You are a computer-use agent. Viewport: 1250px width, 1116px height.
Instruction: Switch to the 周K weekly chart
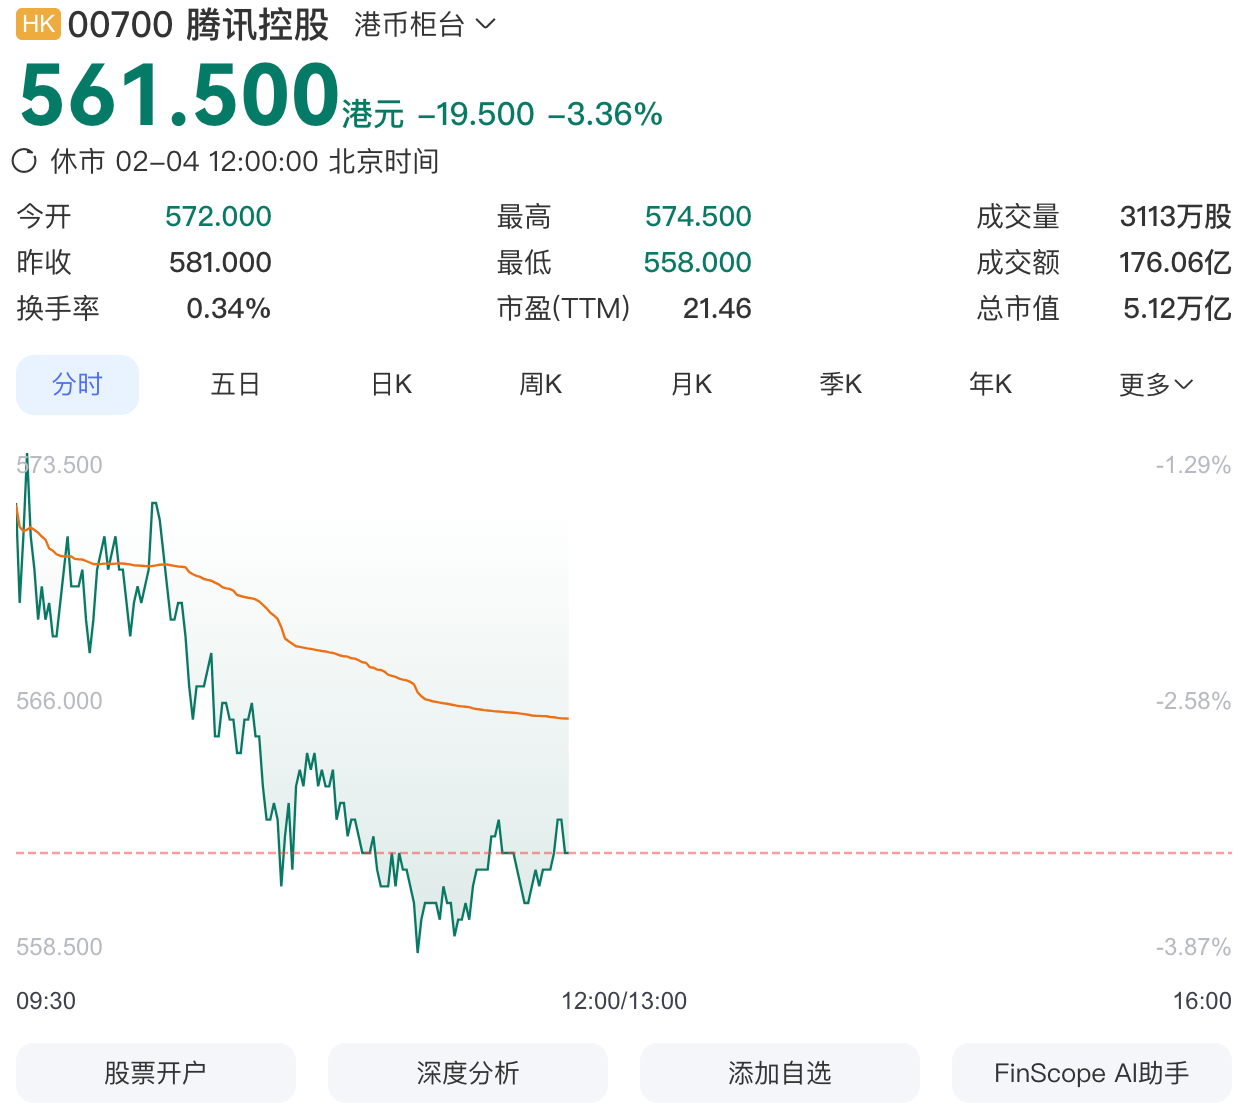[x=540, y=384]
